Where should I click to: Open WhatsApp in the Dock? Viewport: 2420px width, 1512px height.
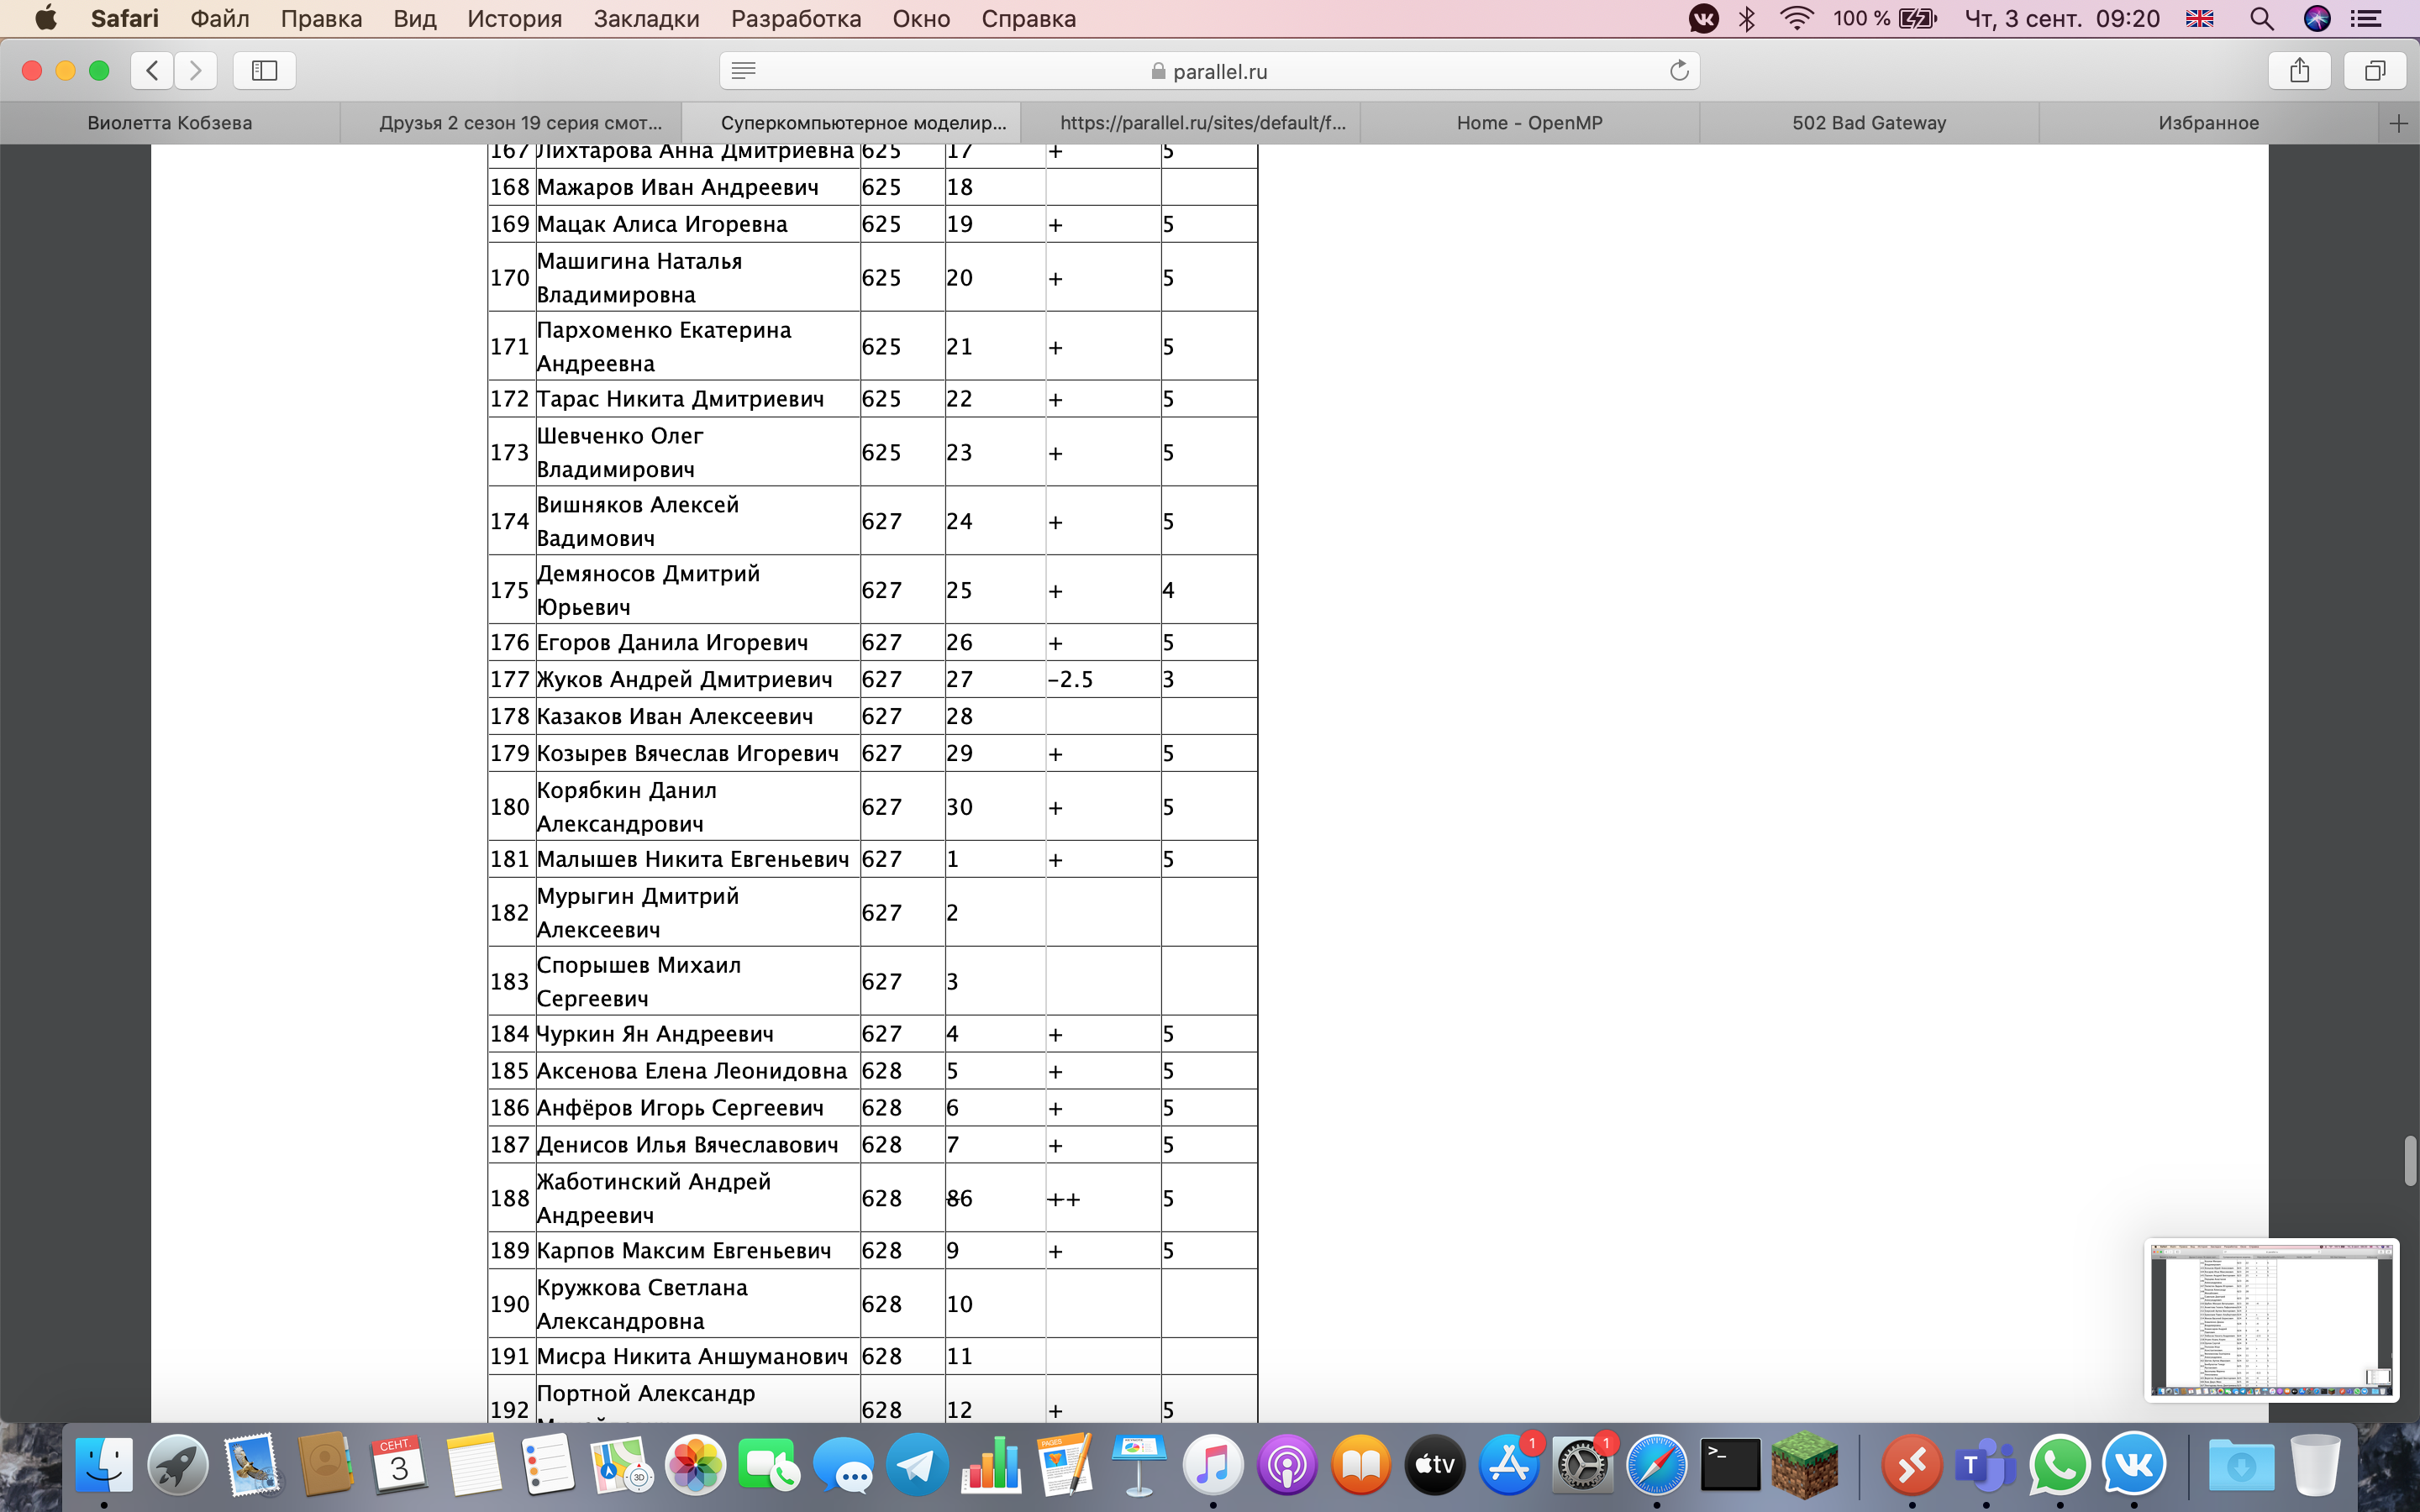coord(2059,1465)
